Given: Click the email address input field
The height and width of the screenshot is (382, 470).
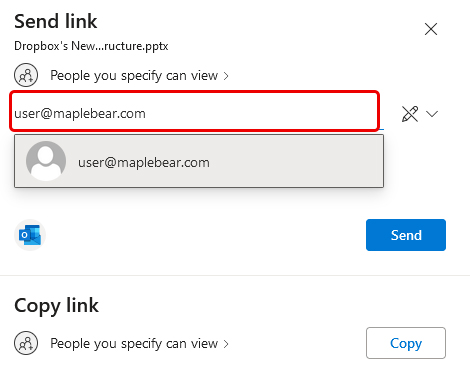Looking at the screenshot, I should coord(195,111).
